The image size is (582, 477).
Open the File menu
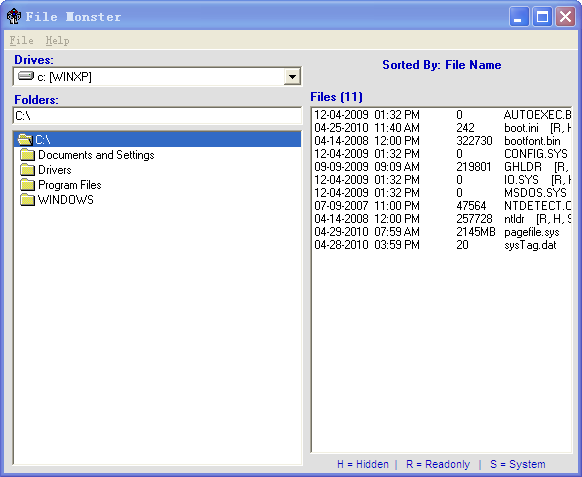click(22, 40)
